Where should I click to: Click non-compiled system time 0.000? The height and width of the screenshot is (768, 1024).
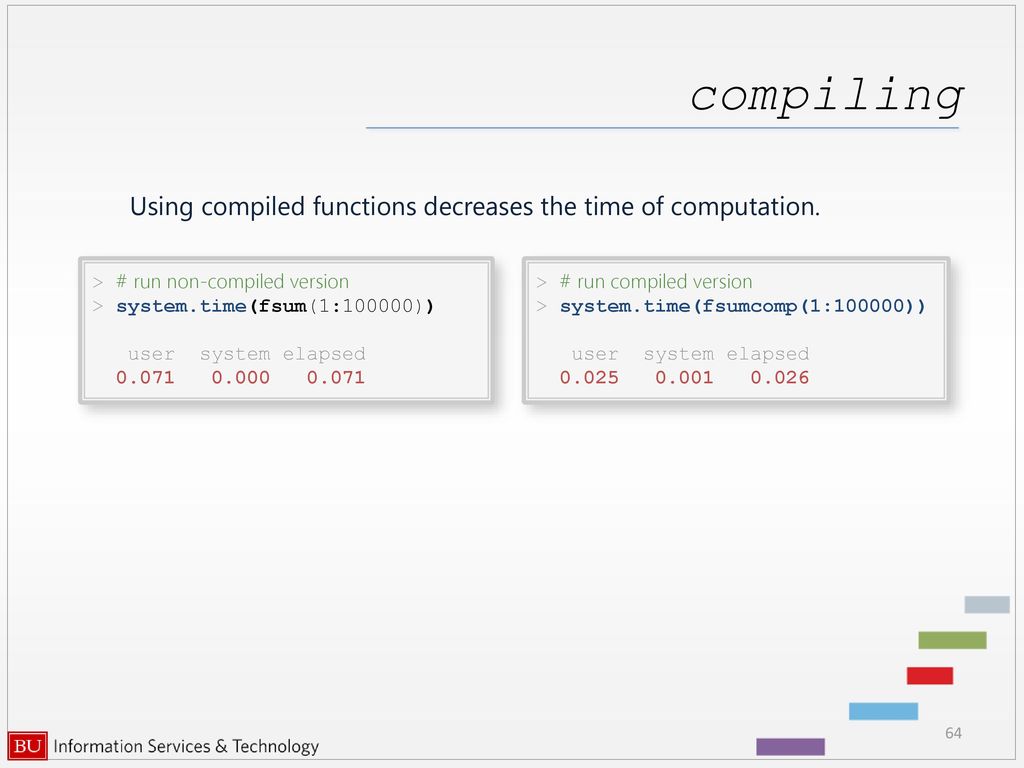(x=240, y=377)
